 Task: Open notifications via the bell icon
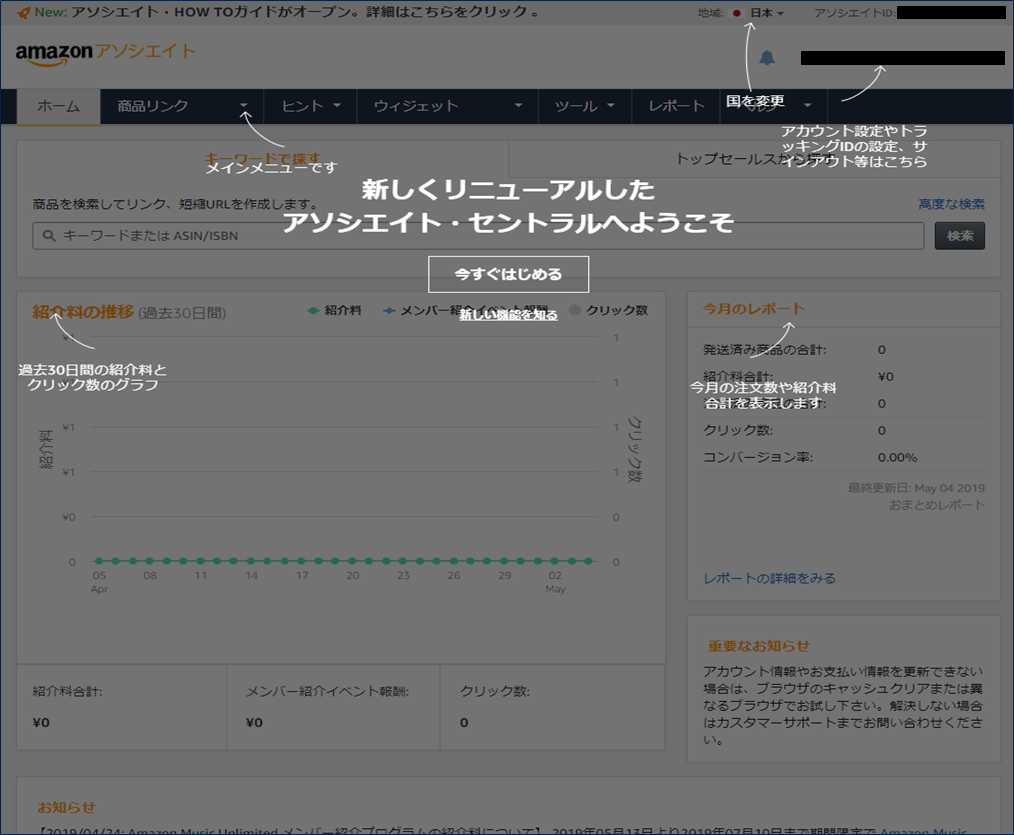[x=767, y=58]
